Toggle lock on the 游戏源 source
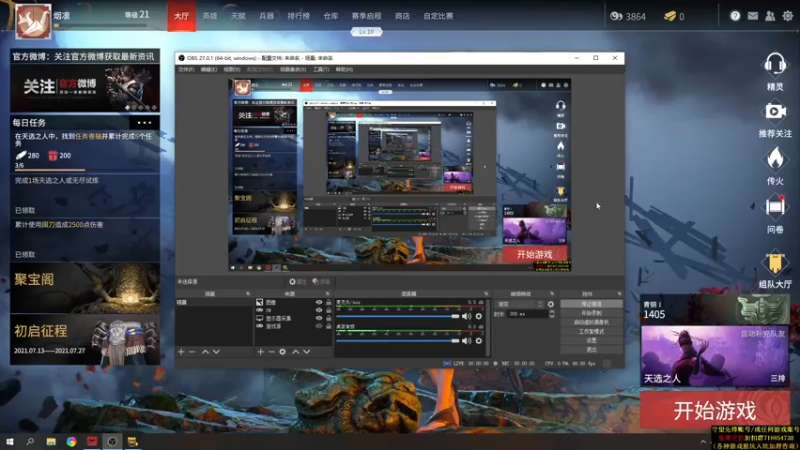The height and width of the screenshot is (450, 800). click(328, 326)
